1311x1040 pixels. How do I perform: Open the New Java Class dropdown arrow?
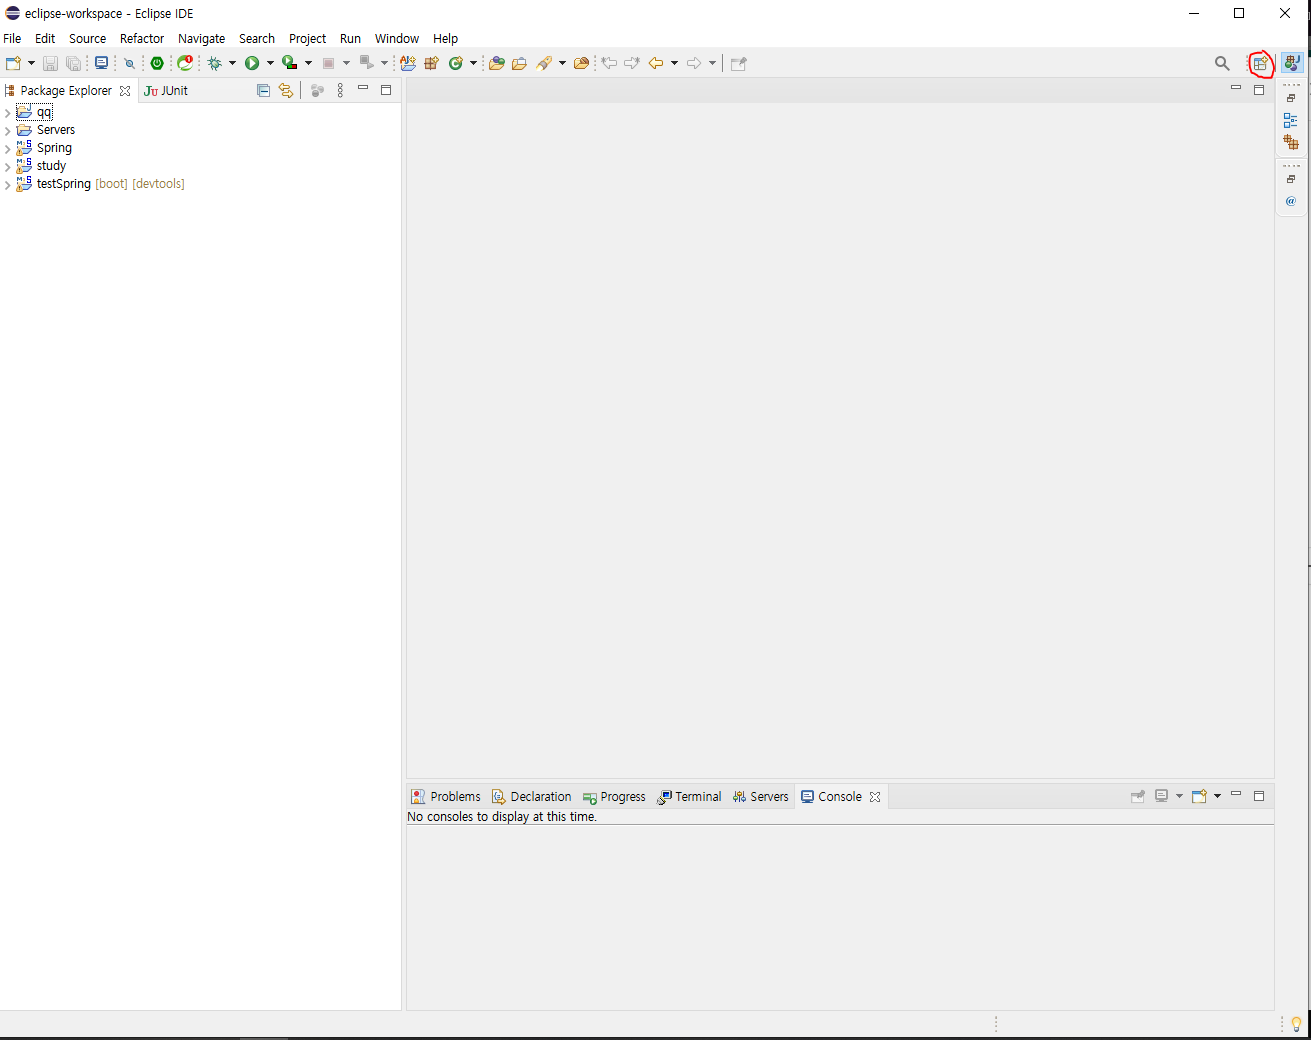(473, 63)
